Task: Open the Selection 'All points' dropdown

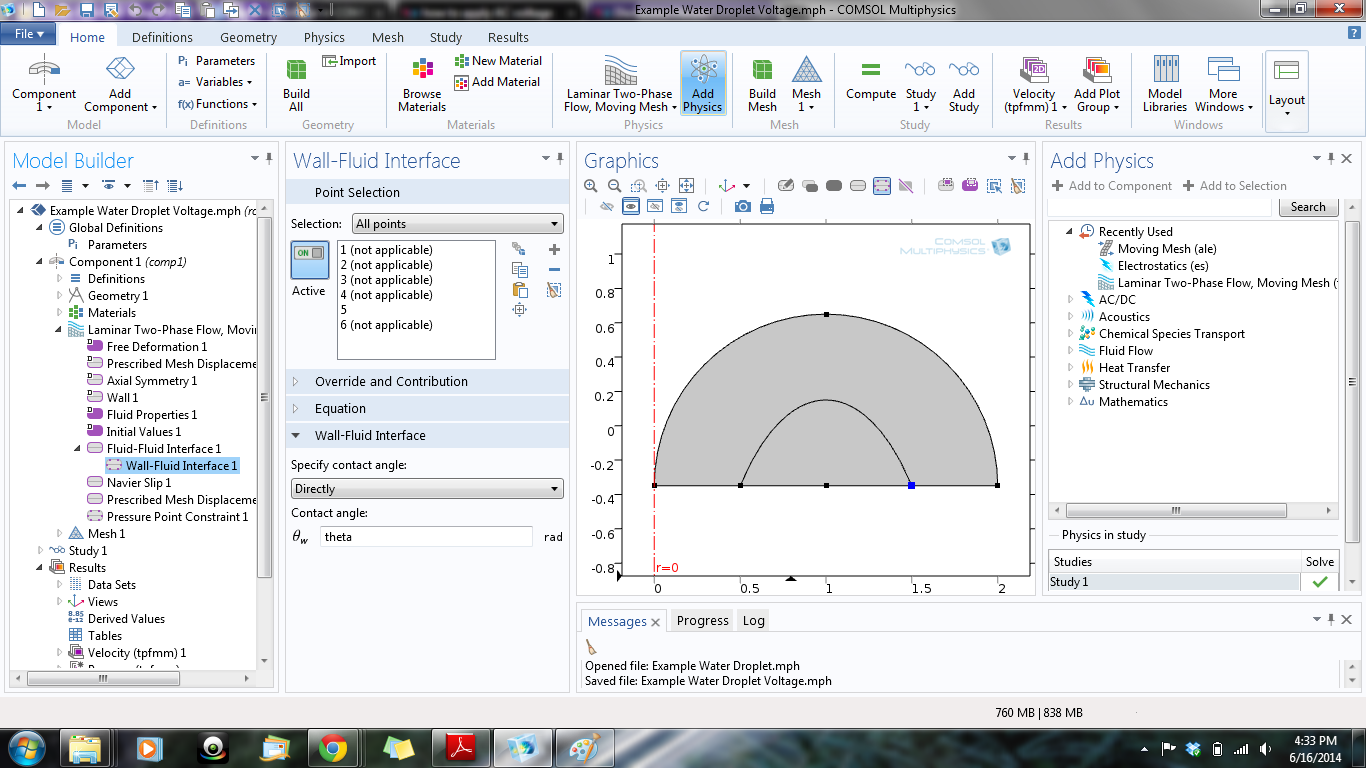Action: (457, 224)
